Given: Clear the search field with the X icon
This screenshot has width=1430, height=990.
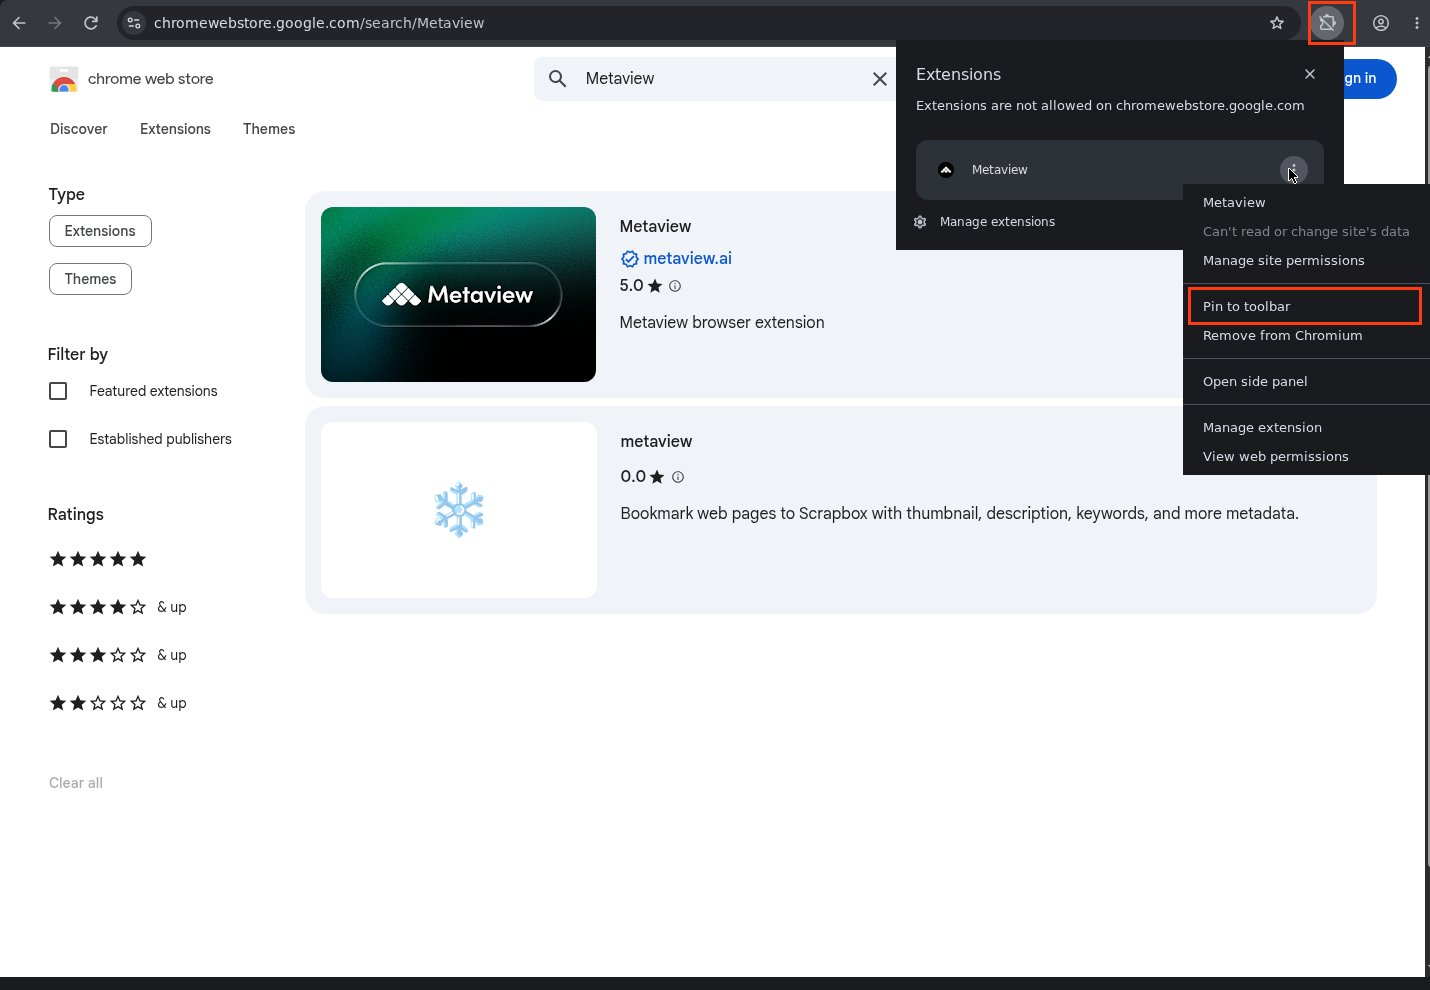Looking at the screenshot, I should pyautogui.click(x=880, y=79).
